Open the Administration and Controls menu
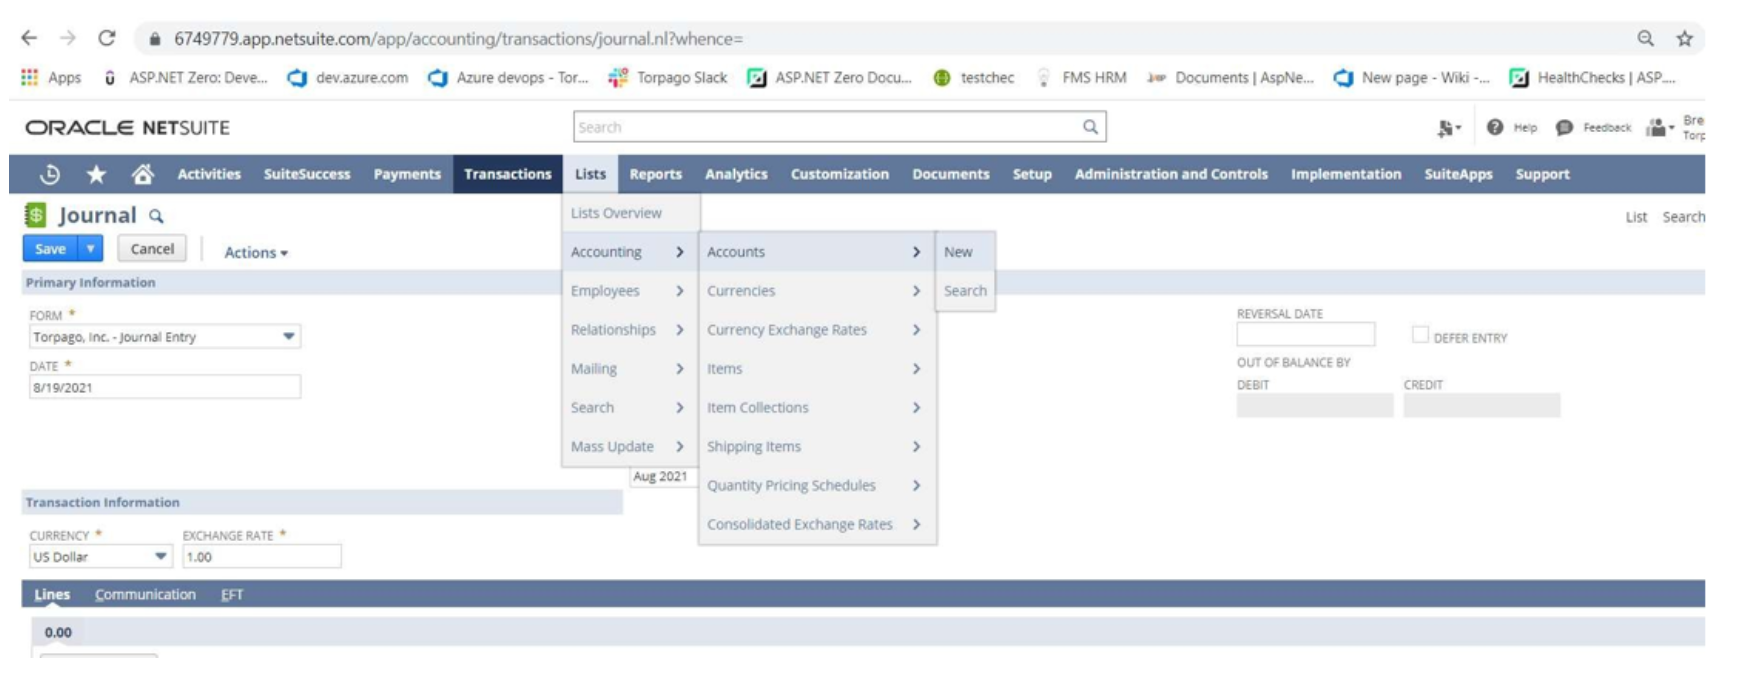 pyautogui.click(x=1171, y=174)
